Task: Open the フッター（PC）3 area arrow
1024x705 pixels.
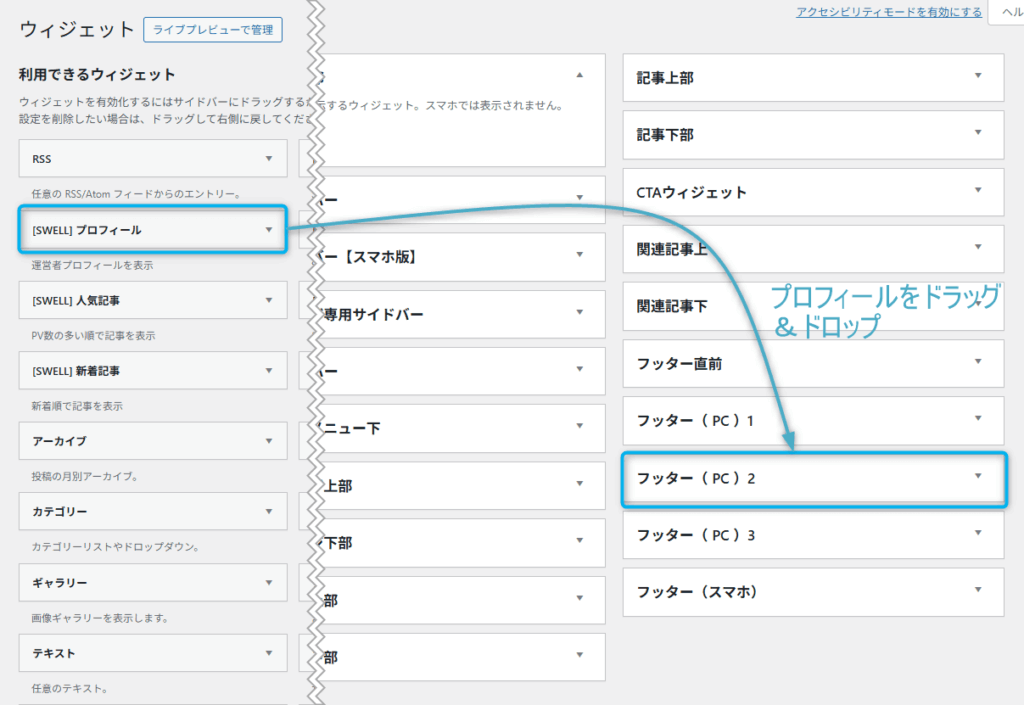Action: pyautogui.click(x=978, y=533)
